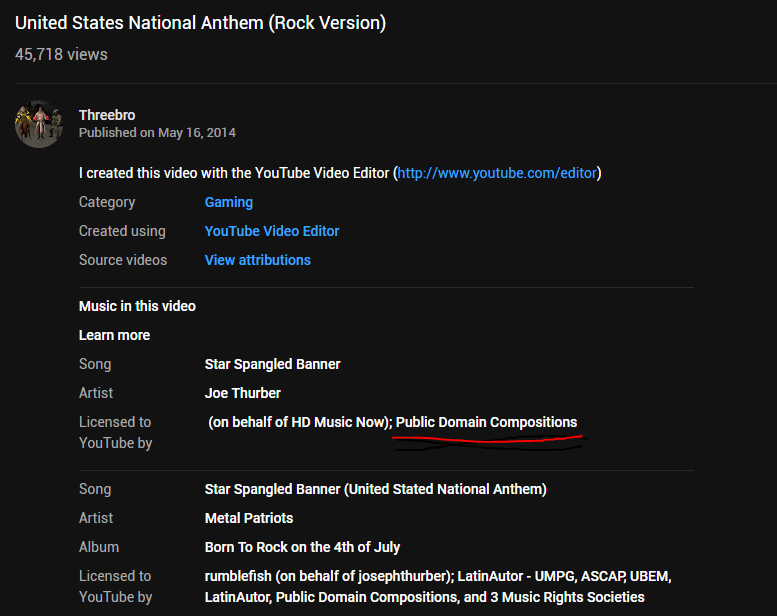Click the Category label
The width and height of the screenshot is (777, 616).
pyautogui.click(x=107, y=202)
